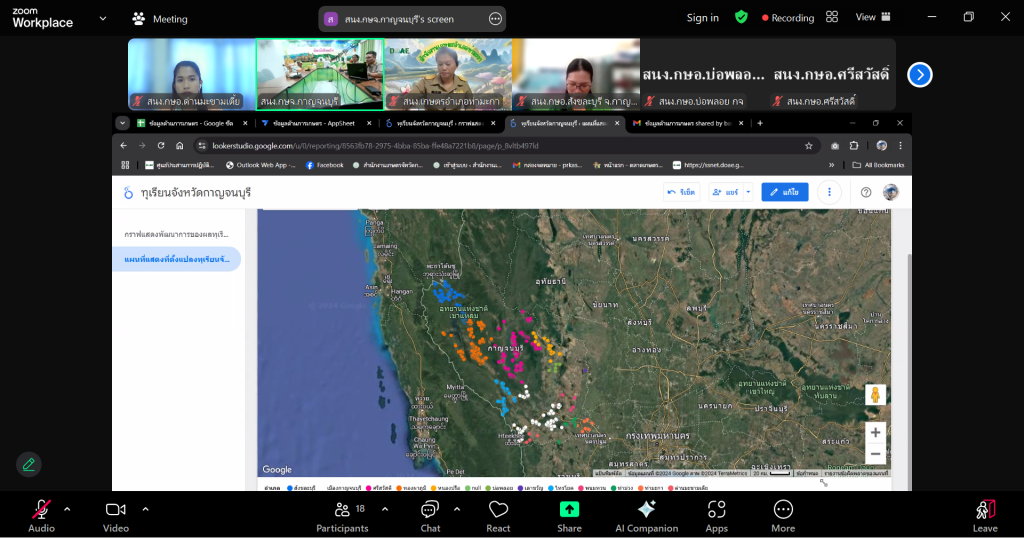Show next participants with the blue arrow
The height and width of the screenshot is (538, 1024).
tap(919, 75)
